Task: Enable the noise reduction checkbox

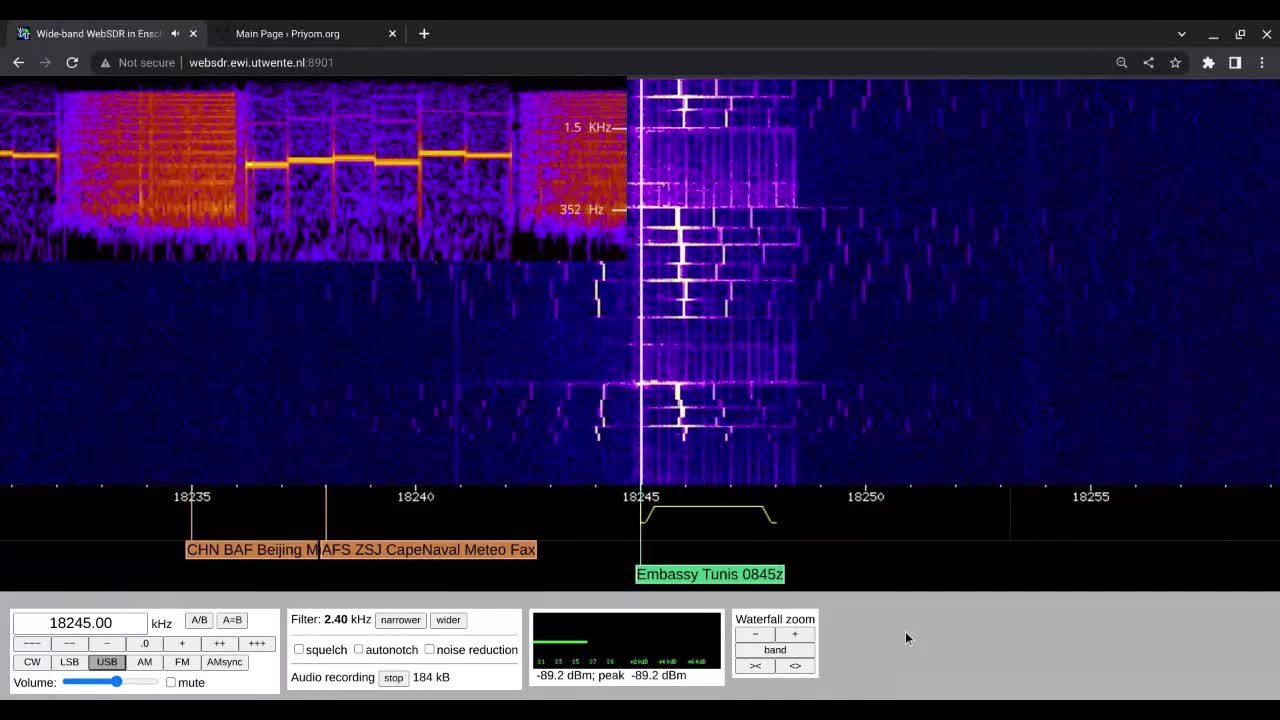Action: tap(429, 649)
